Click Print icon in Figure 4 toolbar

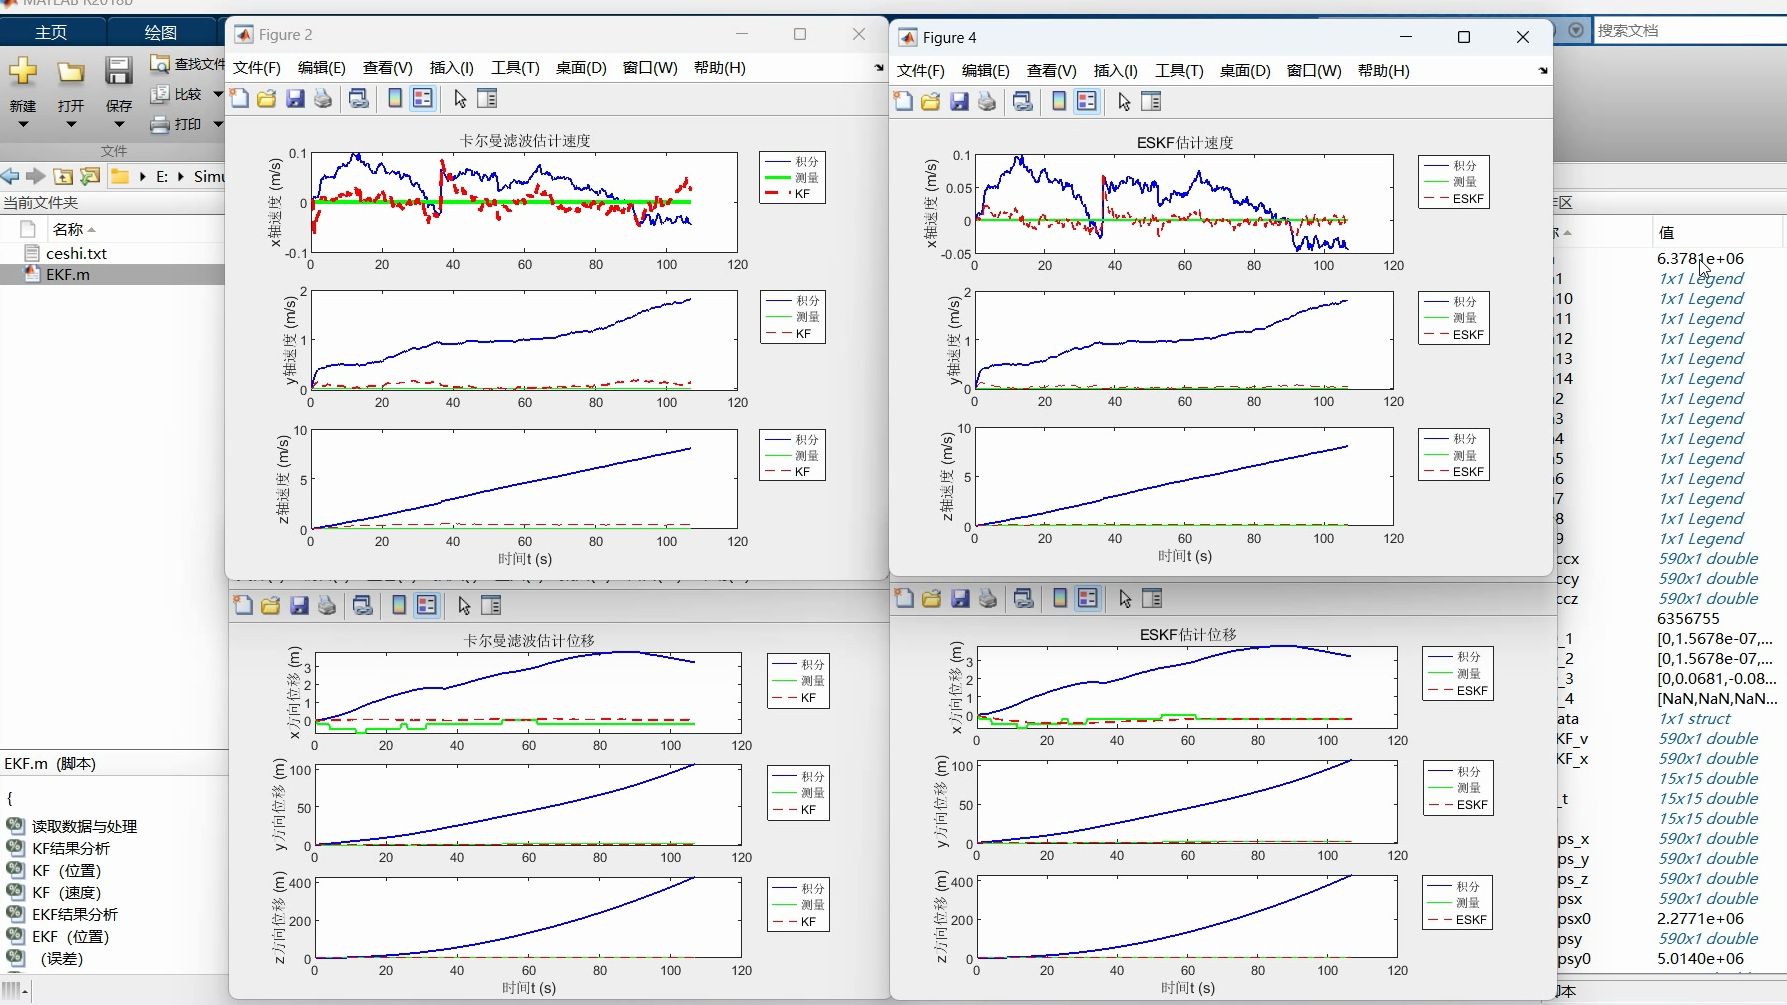pyautogui.click(x=986, y=101)
